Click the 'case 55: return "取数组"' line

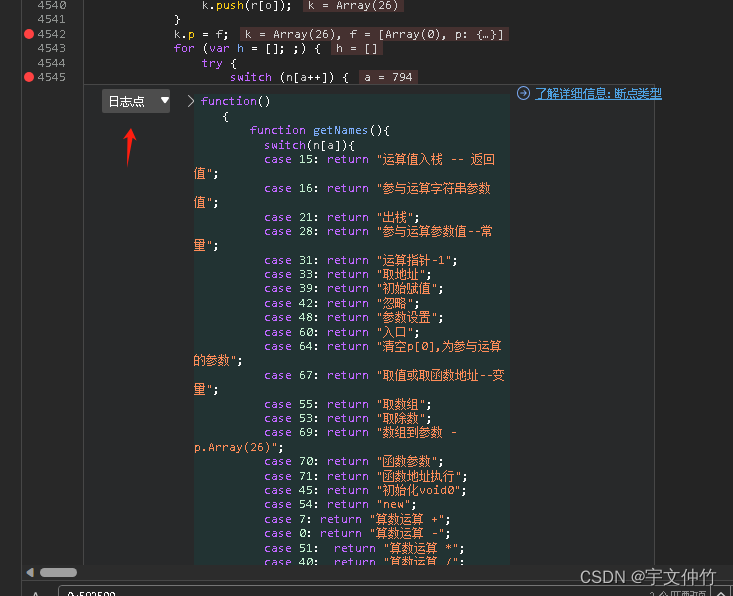[x=347, y=404]
